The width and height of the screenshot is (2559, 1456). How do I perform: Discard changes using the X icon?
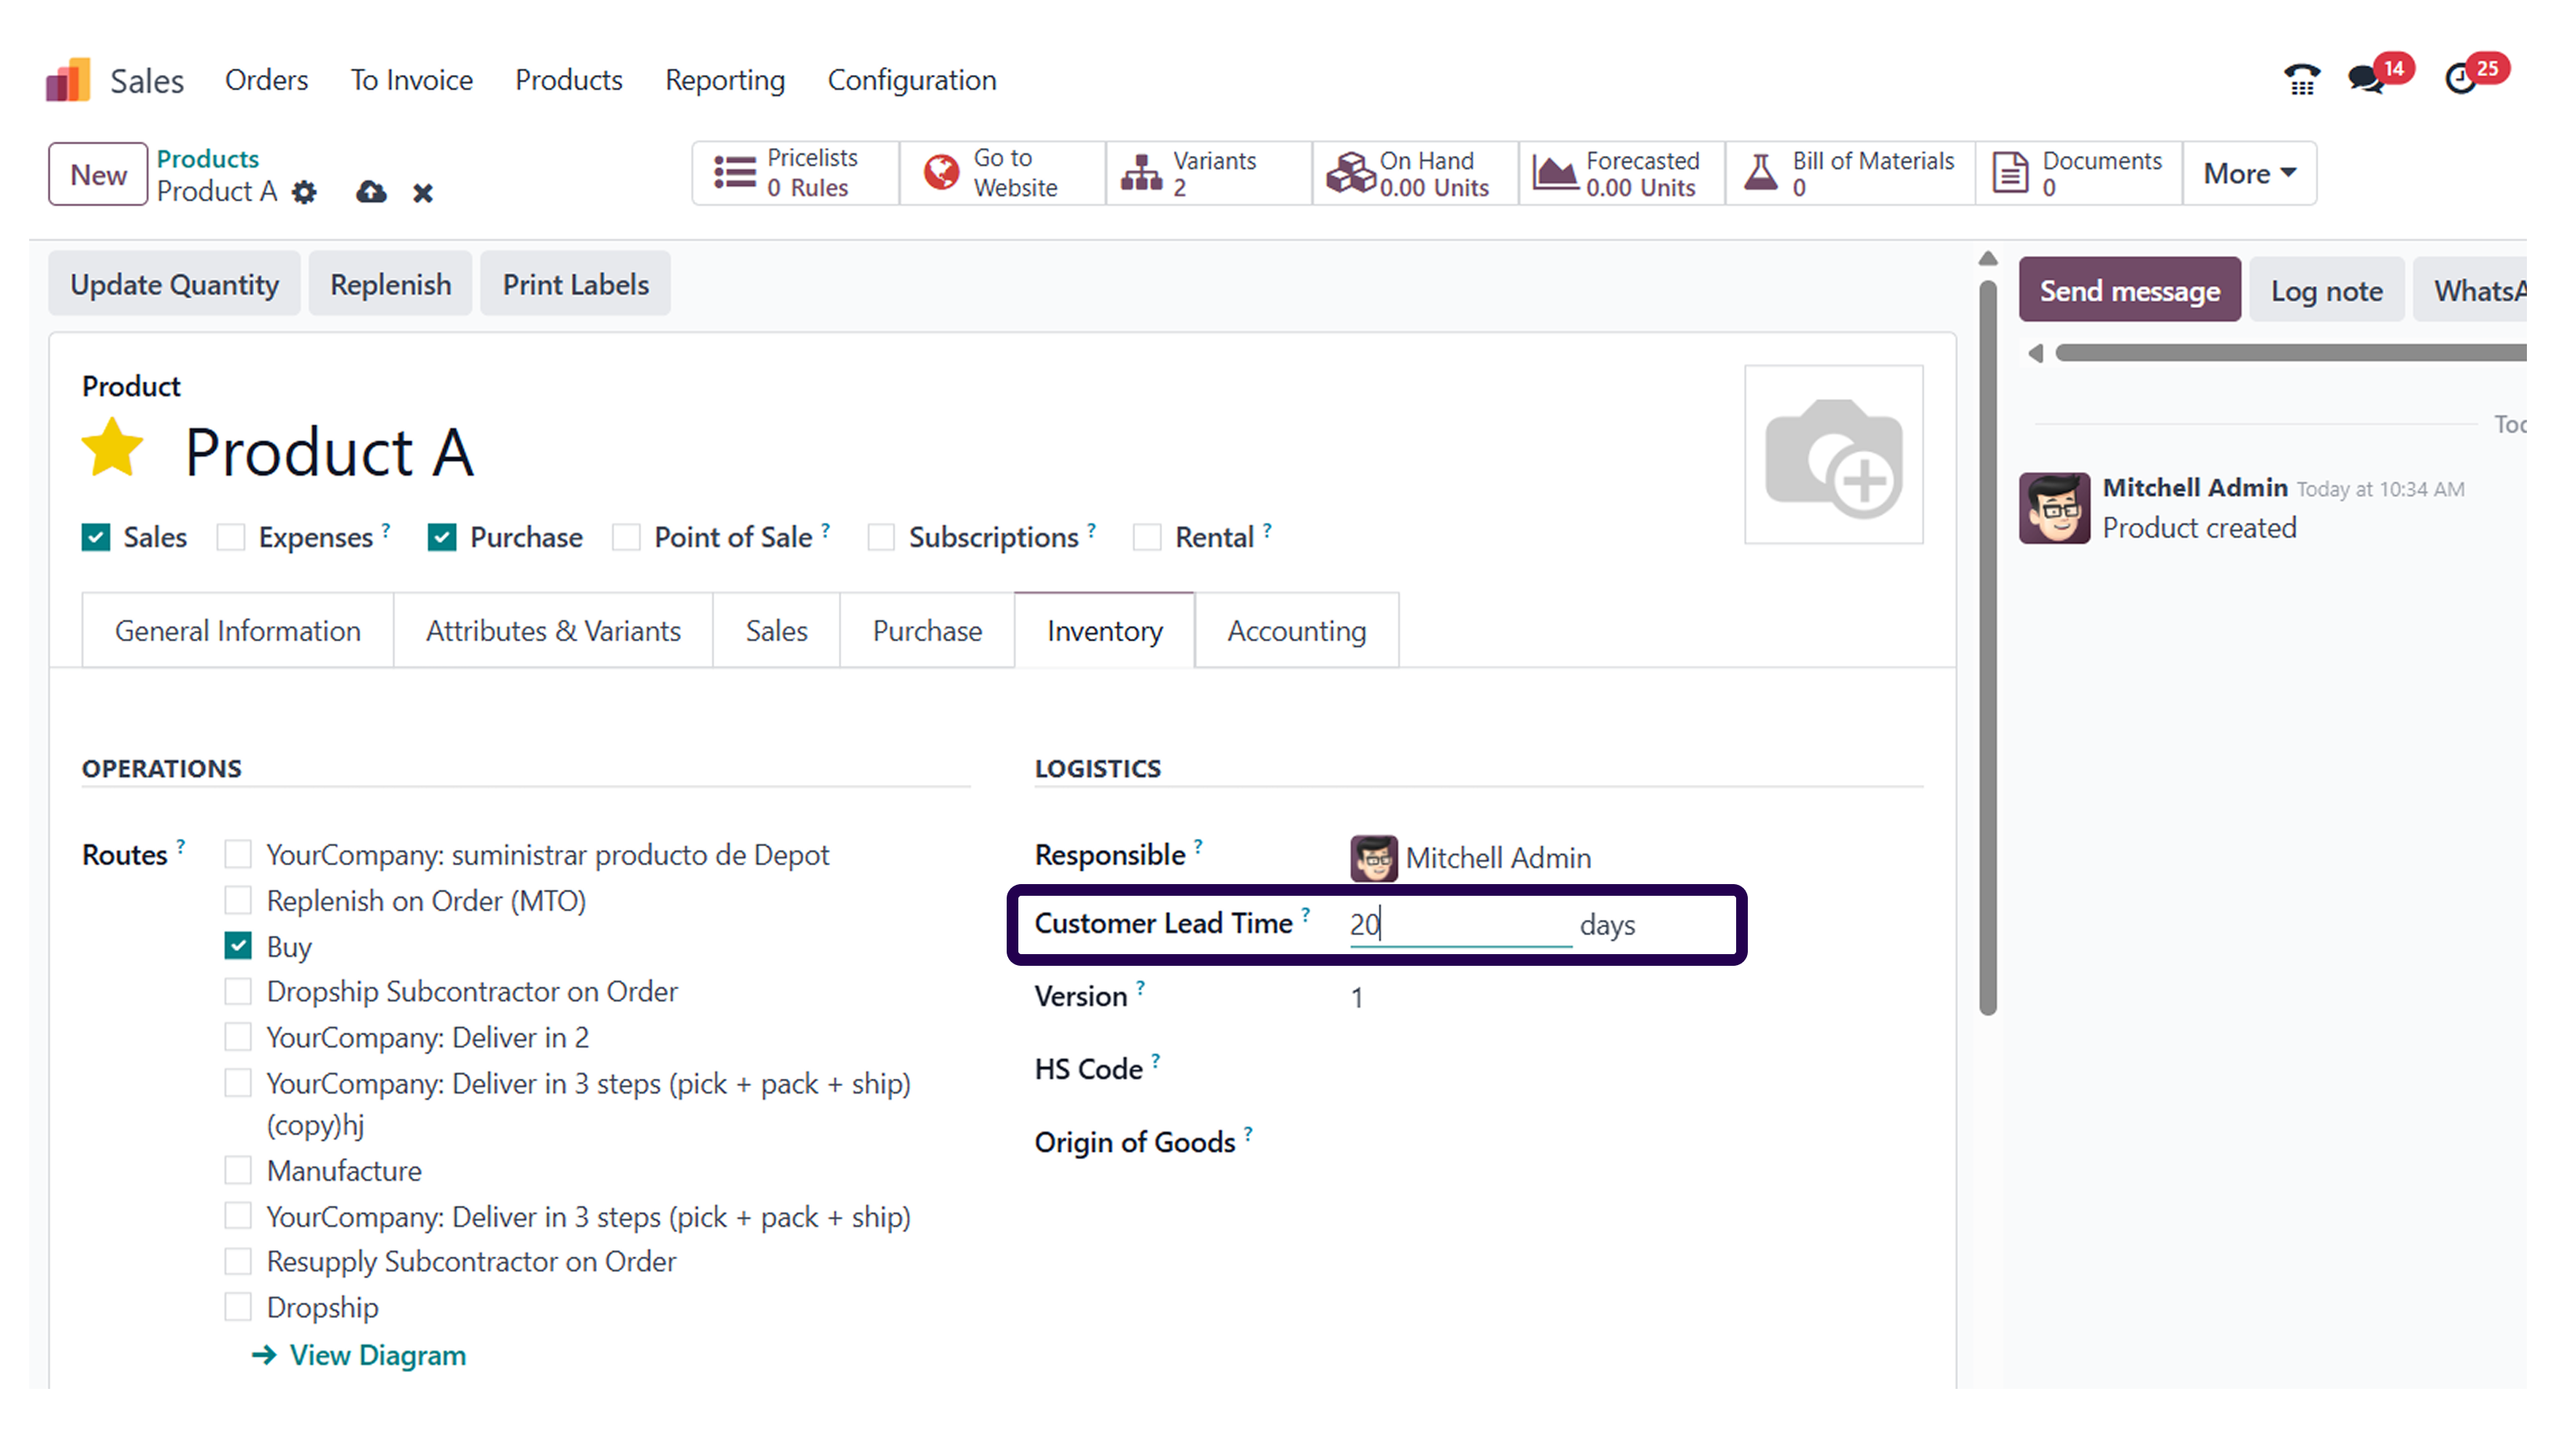(x=423, y=192)
